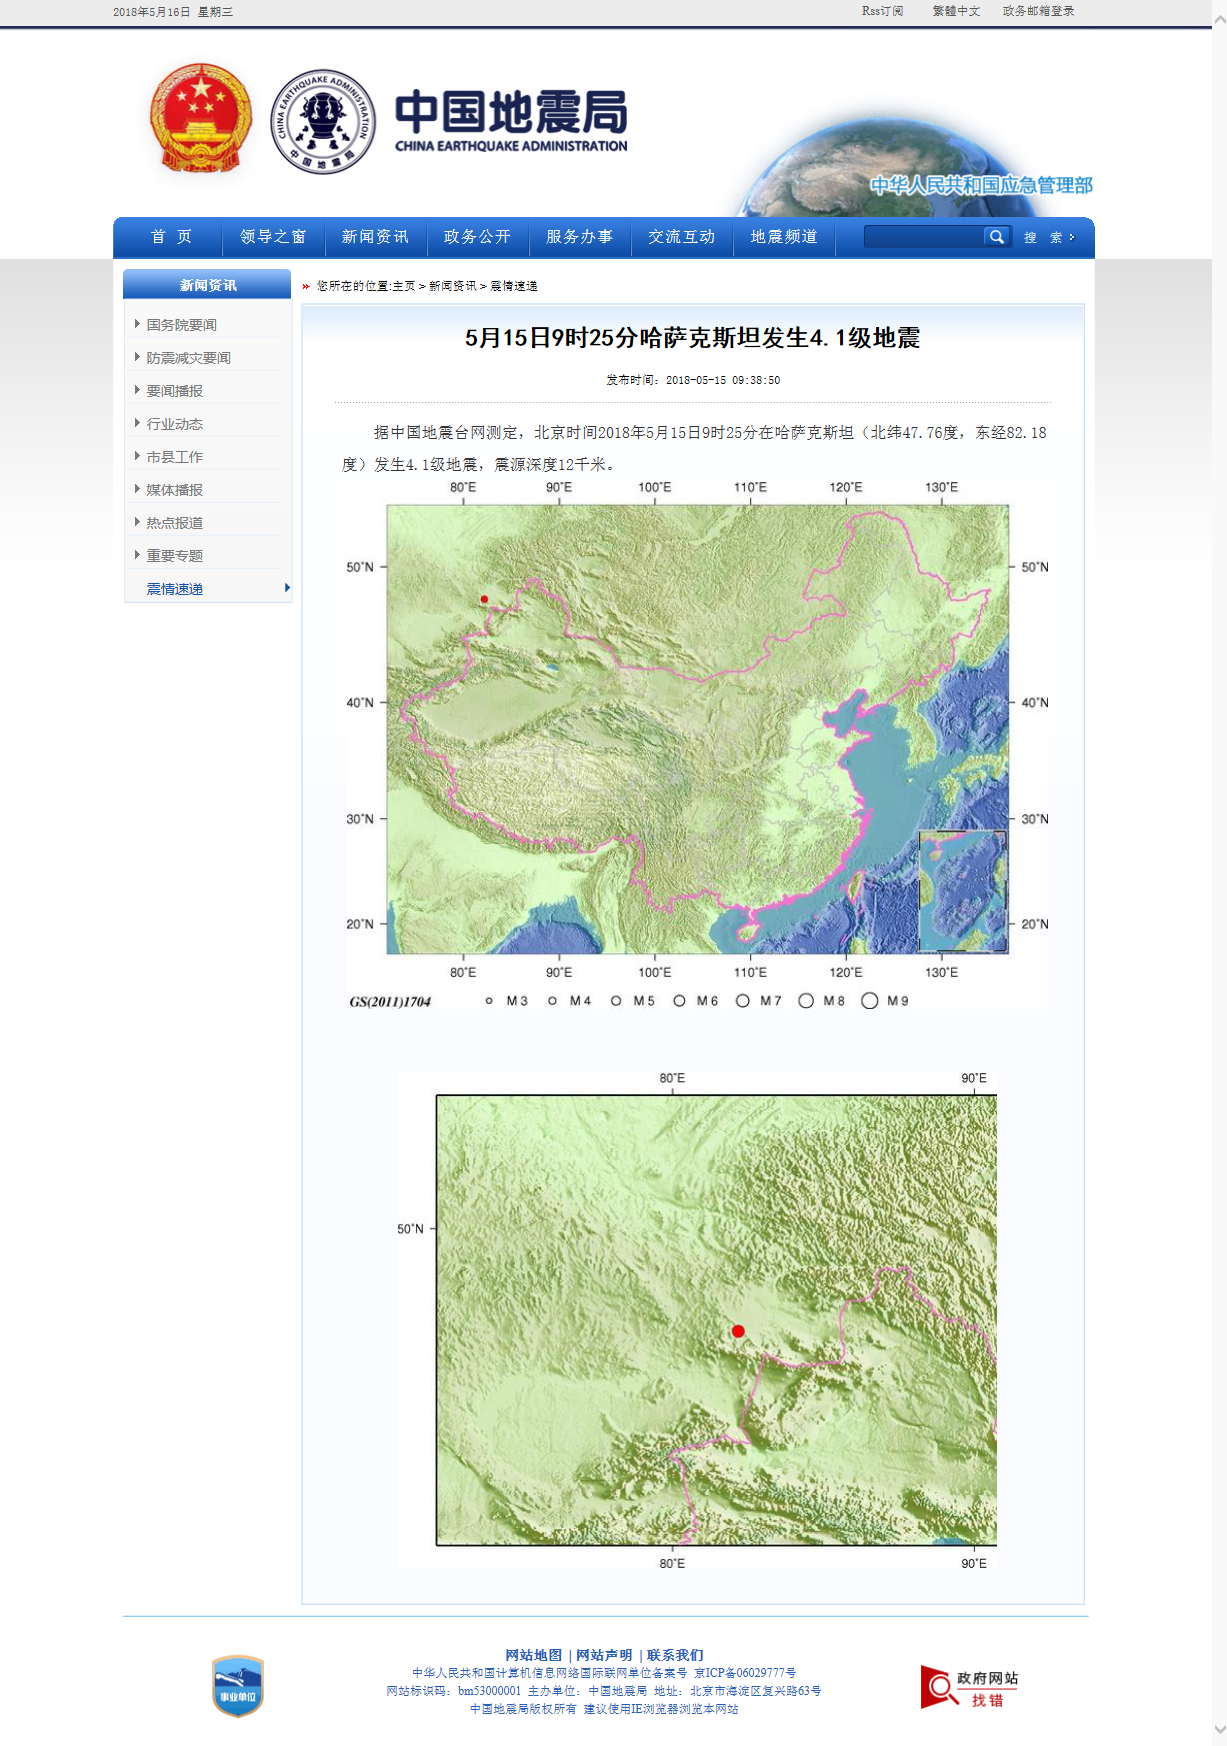Image resolution: width=1227 pixels, height=1746 pixels.
Task: Click the 中国地震局 title logo text
Action: [511, 120]
